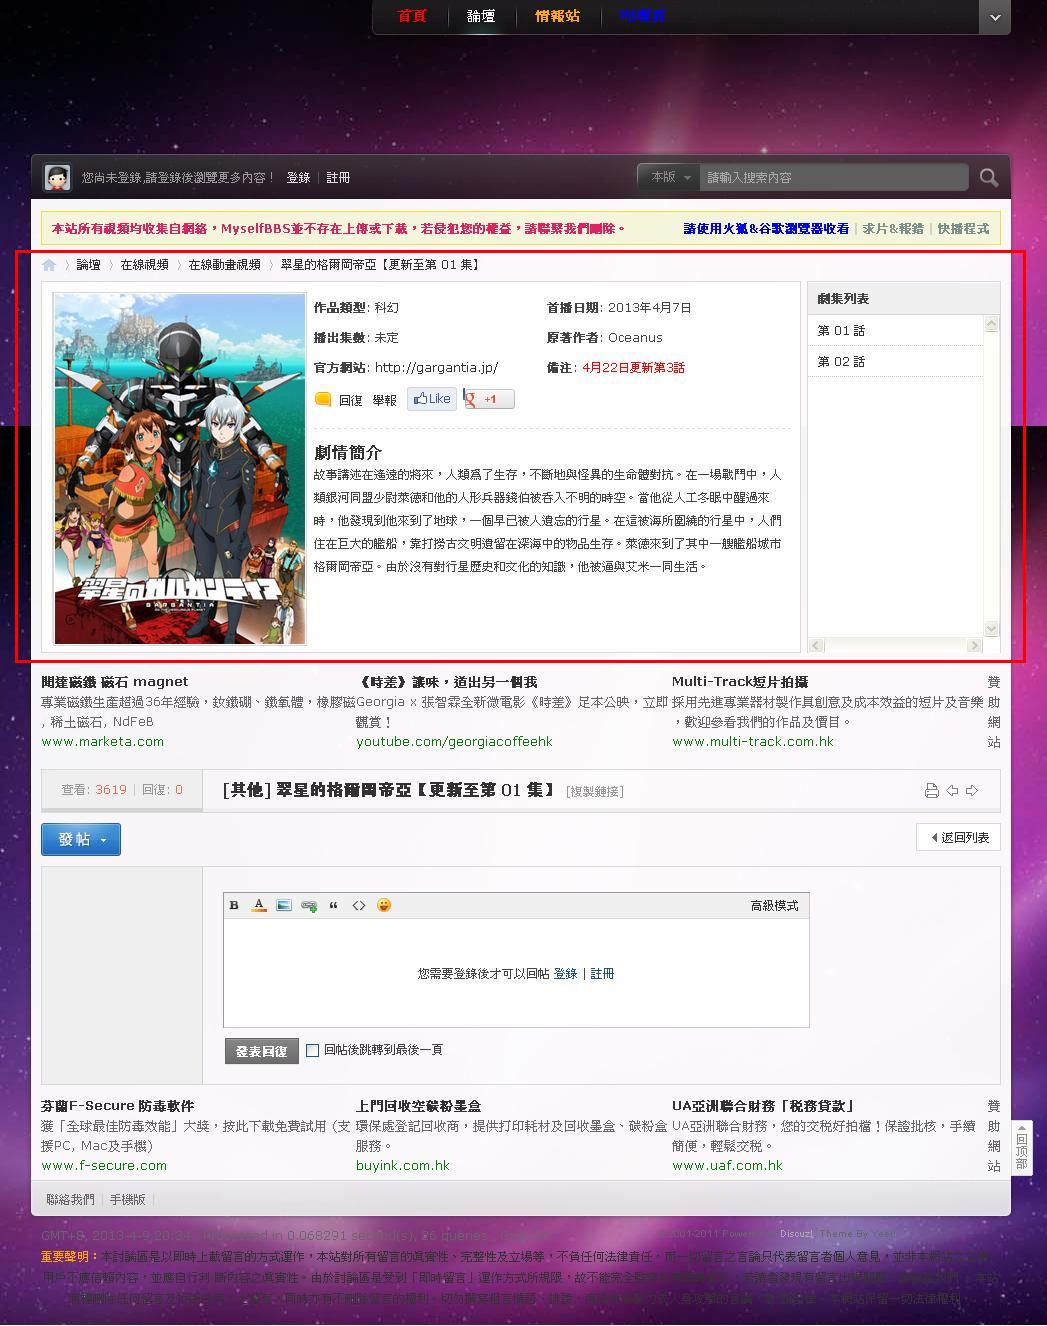The width and height of the screenshot is (1047, 1326).
Task: Open the smiley emoticon picker
Action: point(384,905)
